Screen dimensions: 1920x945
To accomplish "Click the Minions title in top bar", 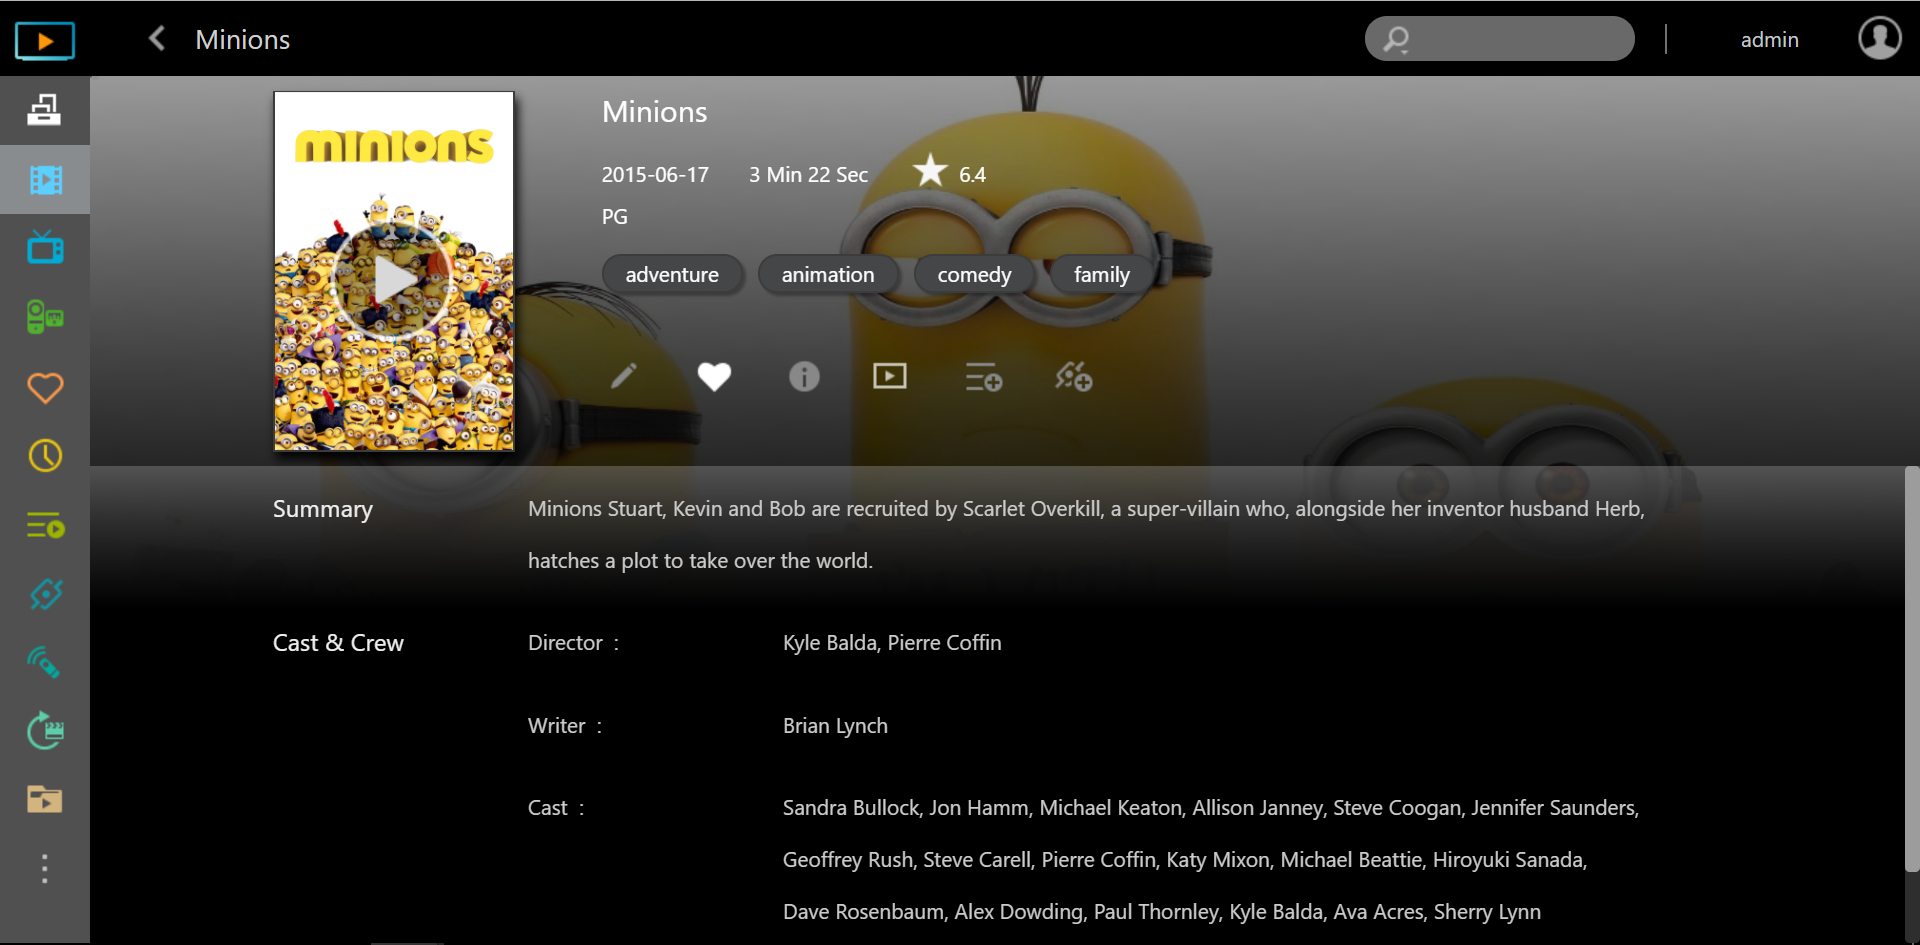I will (242, 40).
